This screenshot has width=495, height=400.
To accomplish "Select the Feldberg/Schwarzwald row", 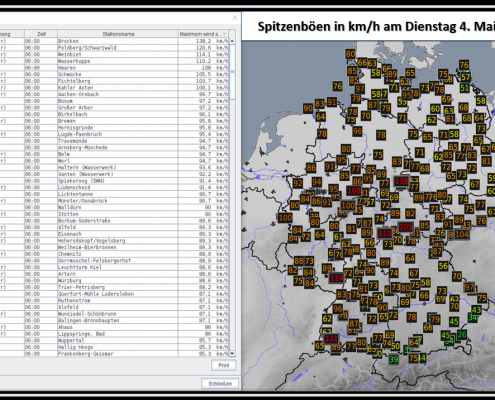I will coord(114,48).
